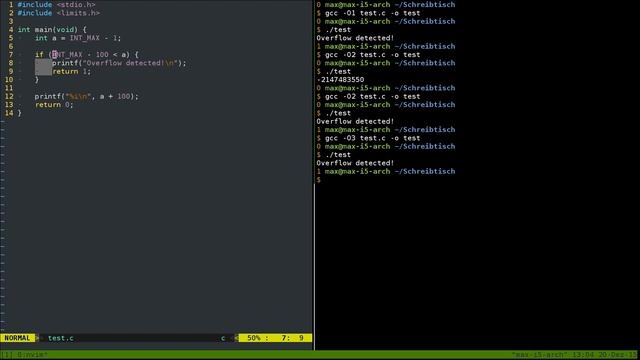Click the highlighted cursor character on line 7

[x=54, y=55]
